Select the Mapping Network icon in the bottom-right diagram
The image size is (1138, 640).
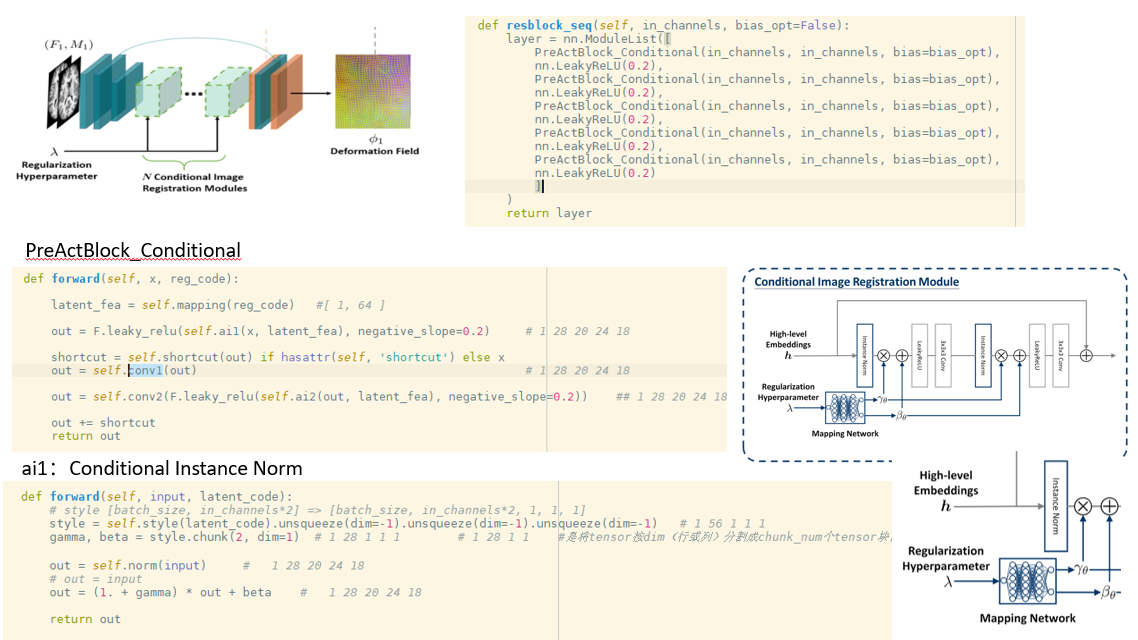(1028, 581)
